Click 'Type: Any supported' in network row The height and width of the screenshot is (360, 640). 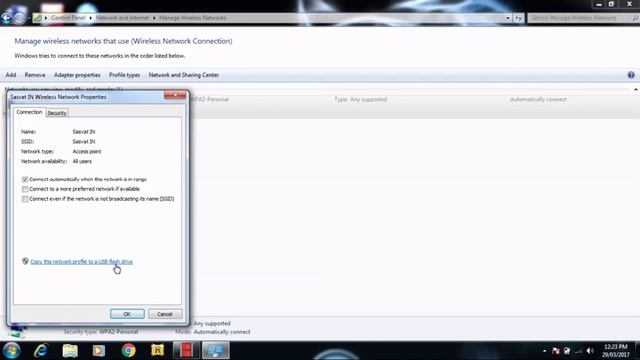tap(360, 99)
